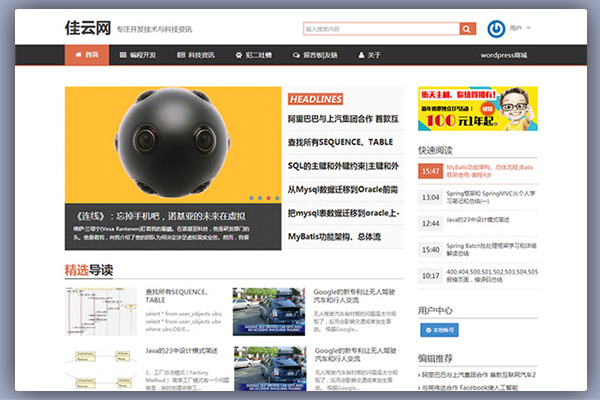Select the red active carousel dot
Screen dimensions: 600x400
pyautogui.click(x=269, y=198)
